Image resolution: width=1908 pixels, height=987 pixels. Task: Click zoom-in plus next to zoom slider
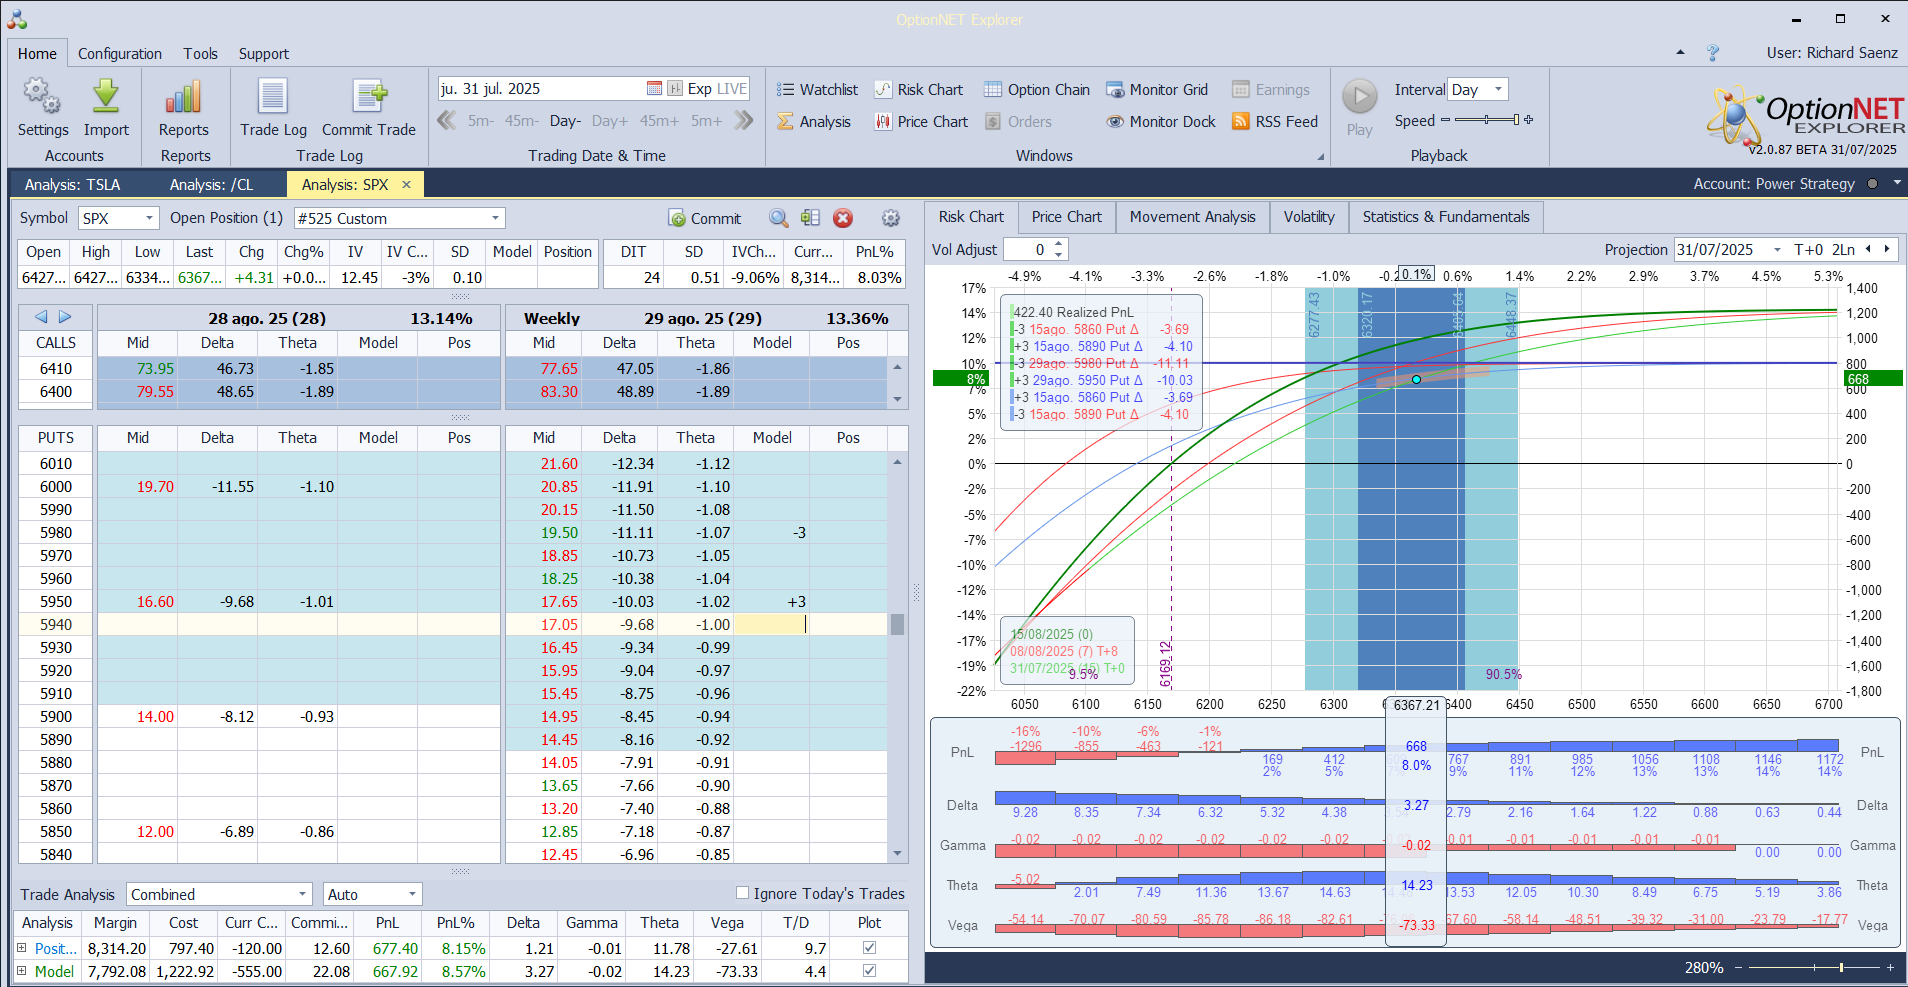tap(1890, 967)
